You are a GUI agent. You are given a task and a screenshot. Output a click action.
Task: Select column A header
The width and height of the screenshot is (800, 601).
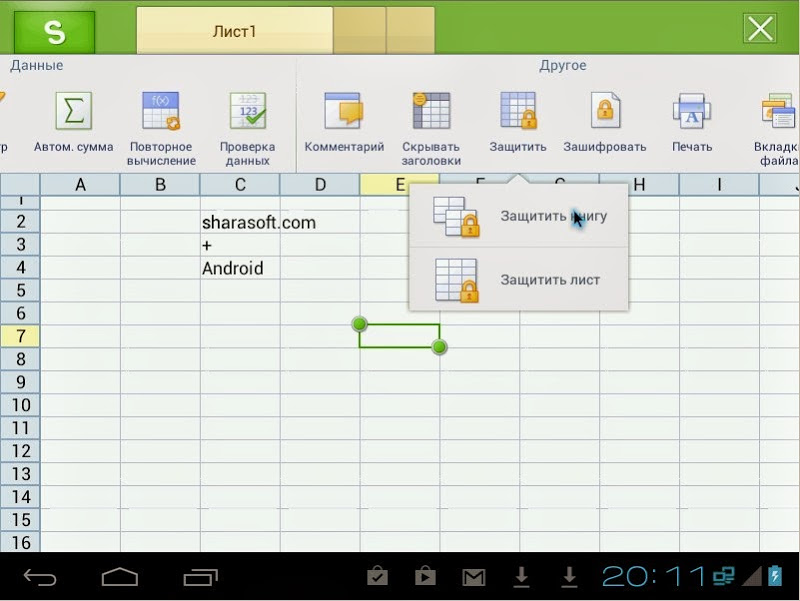(80, 185)
